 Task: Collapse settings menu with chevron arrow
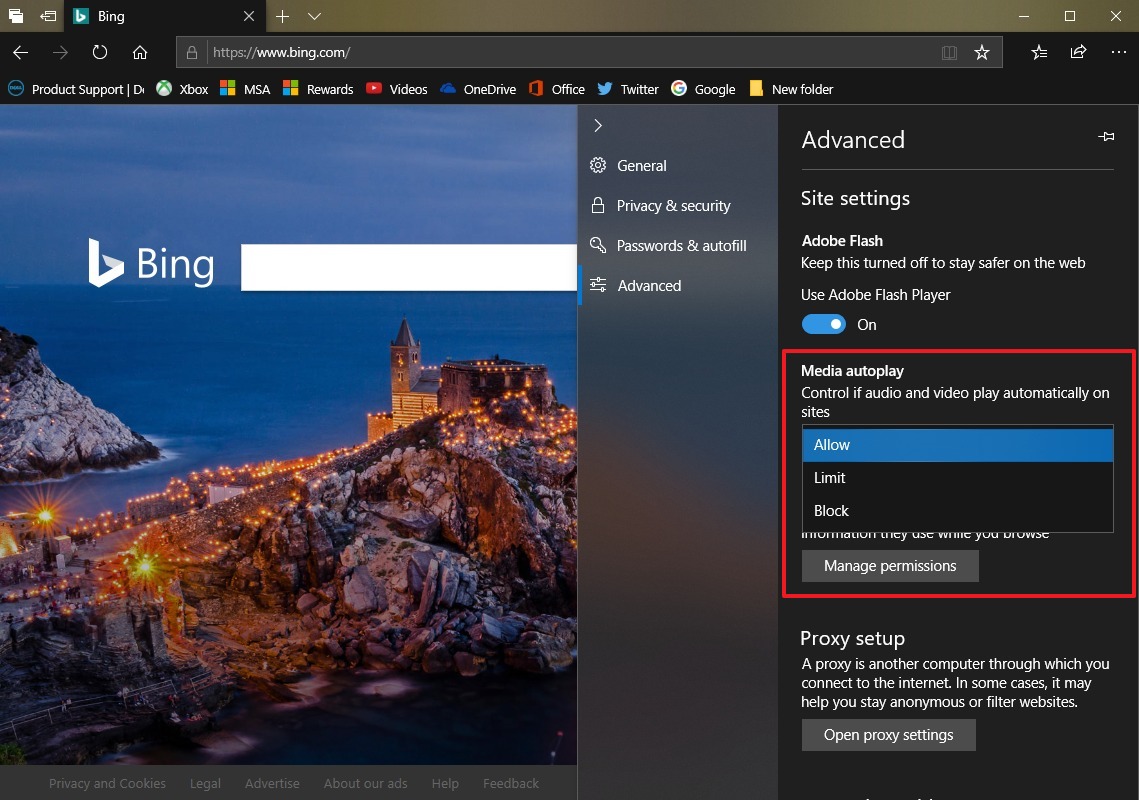point(598,126)
